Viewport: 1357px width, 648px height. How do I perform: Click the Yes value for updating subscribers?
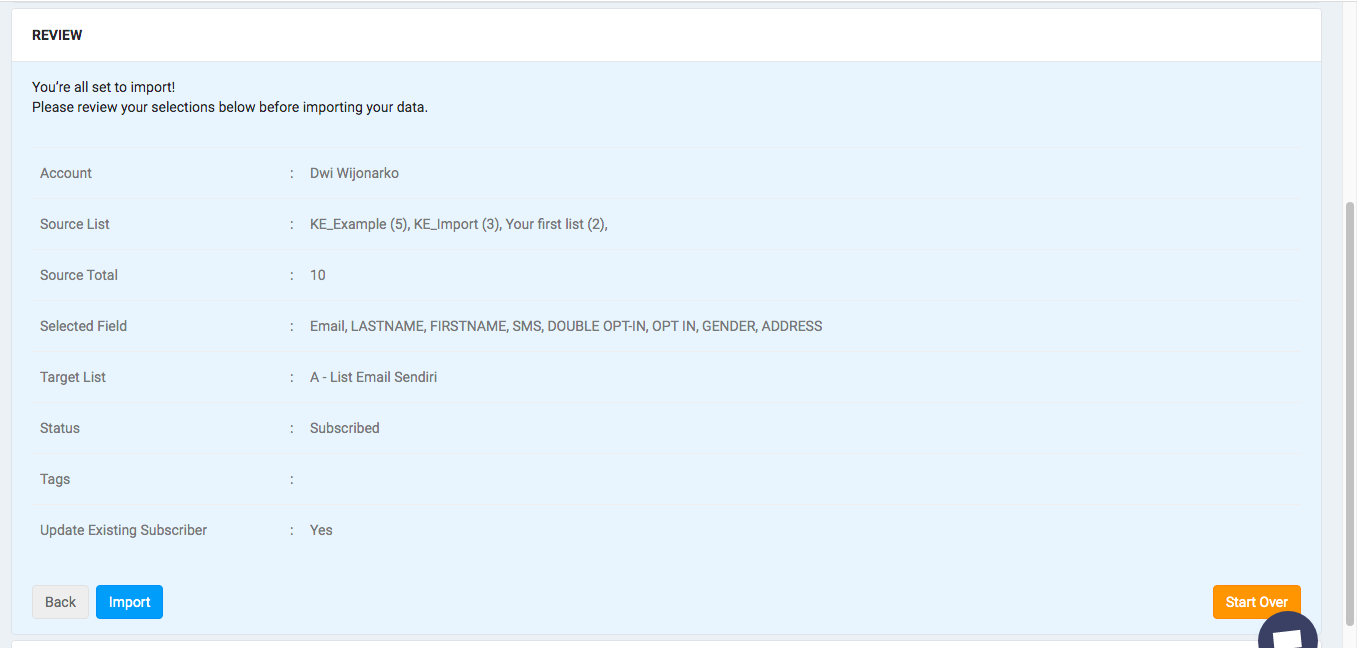(321, 530)
